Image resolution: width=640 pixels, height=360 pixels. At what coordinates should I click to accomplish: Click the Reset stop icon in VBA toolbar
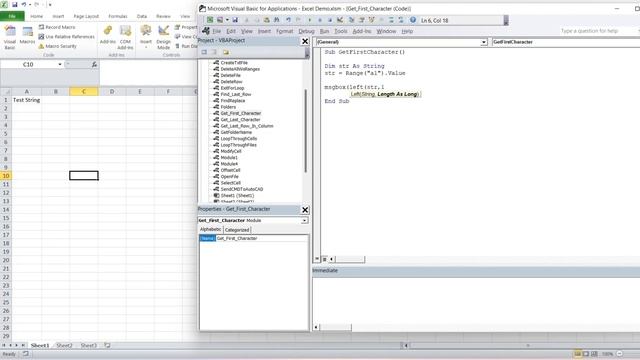[330, 20]
